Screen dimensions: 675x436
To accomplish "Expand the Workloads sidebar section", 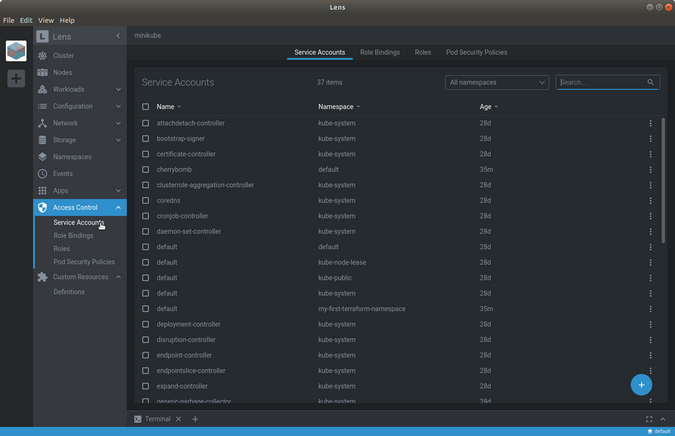I will tap(118, 89).
